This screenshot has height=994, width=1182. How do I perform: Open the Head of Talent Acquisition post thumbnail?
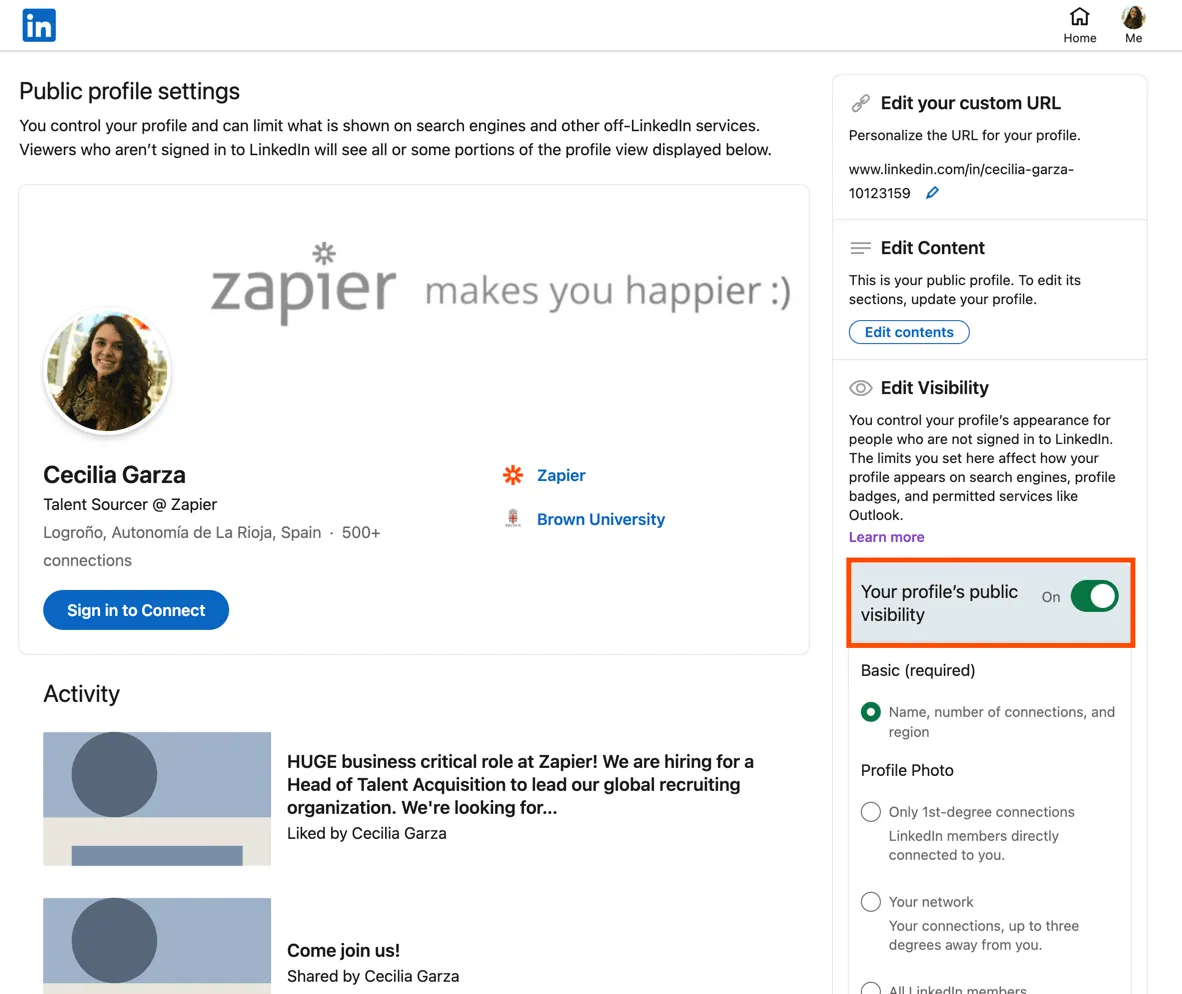point(157,798)
